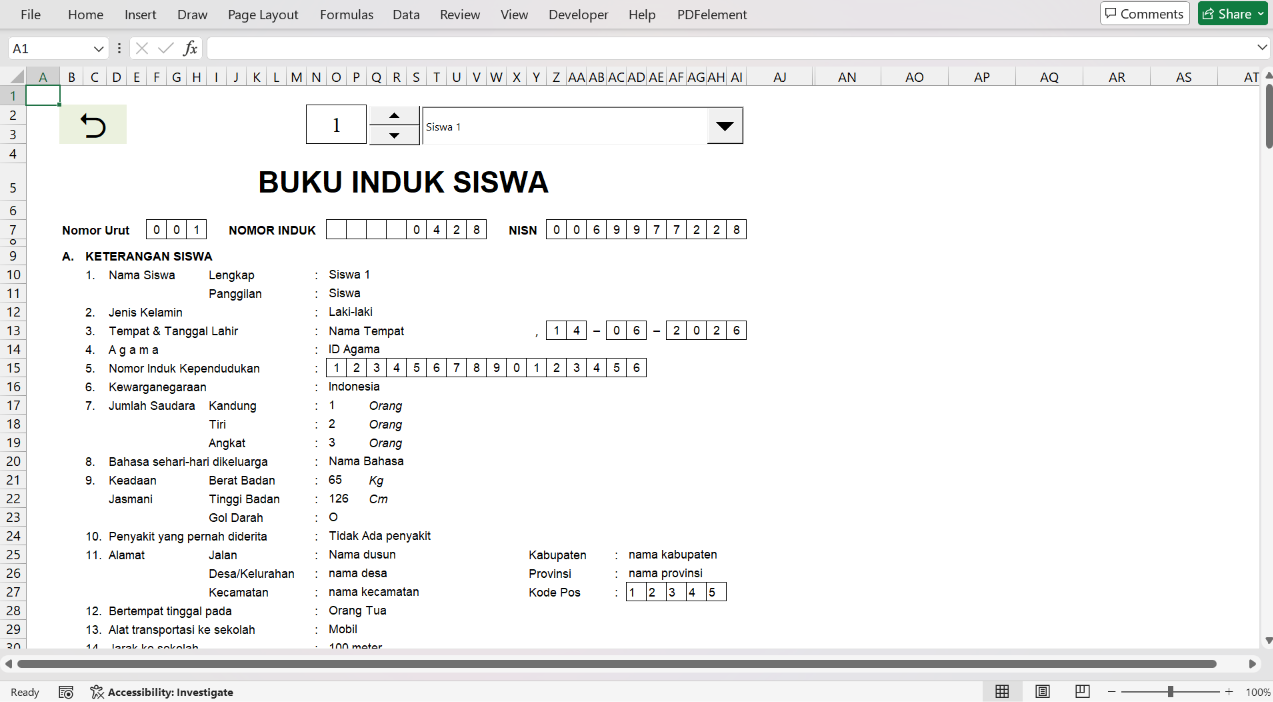This screenshot has height=702, width=1273.
Task: Switch to the Formulas tab
Action: [347, 15]
